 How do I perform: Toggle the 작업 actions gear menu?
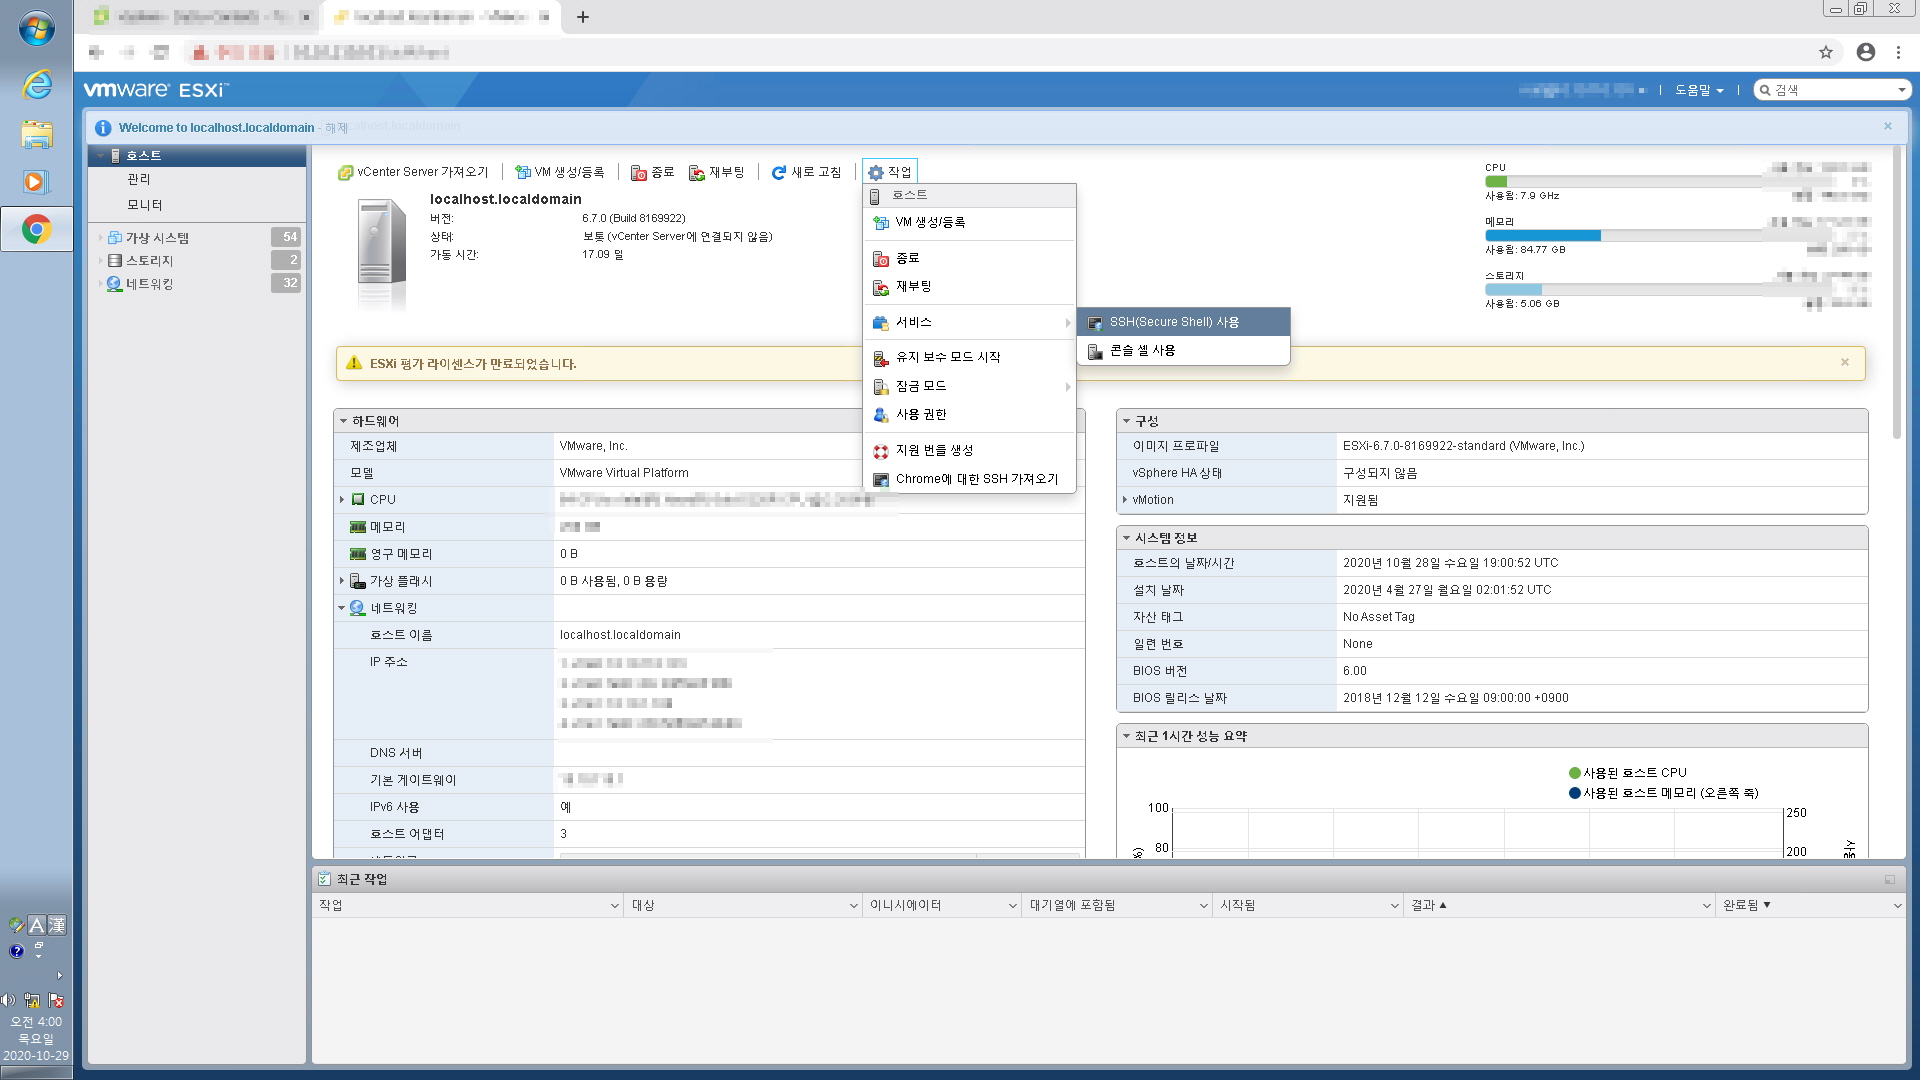click(890, 172)
